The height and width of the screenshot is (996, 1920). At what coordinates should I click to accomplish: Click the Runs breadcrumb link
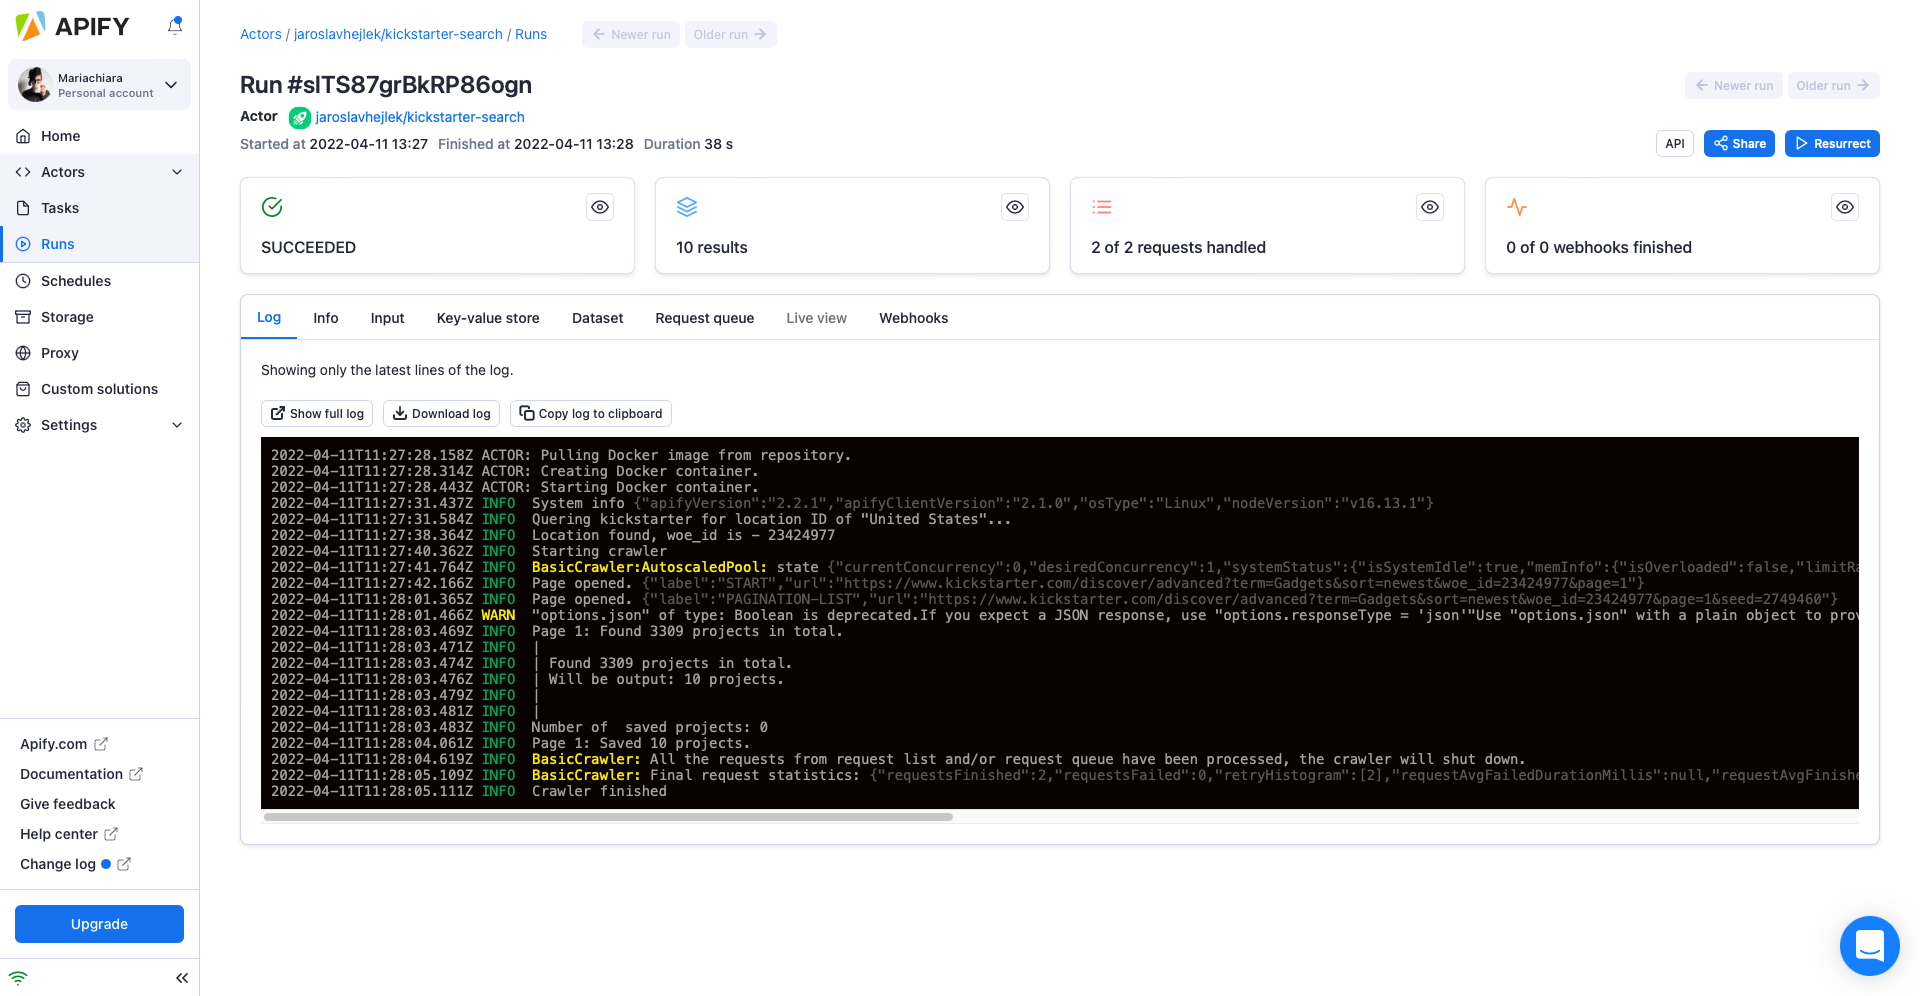click(x=531, y=34)
